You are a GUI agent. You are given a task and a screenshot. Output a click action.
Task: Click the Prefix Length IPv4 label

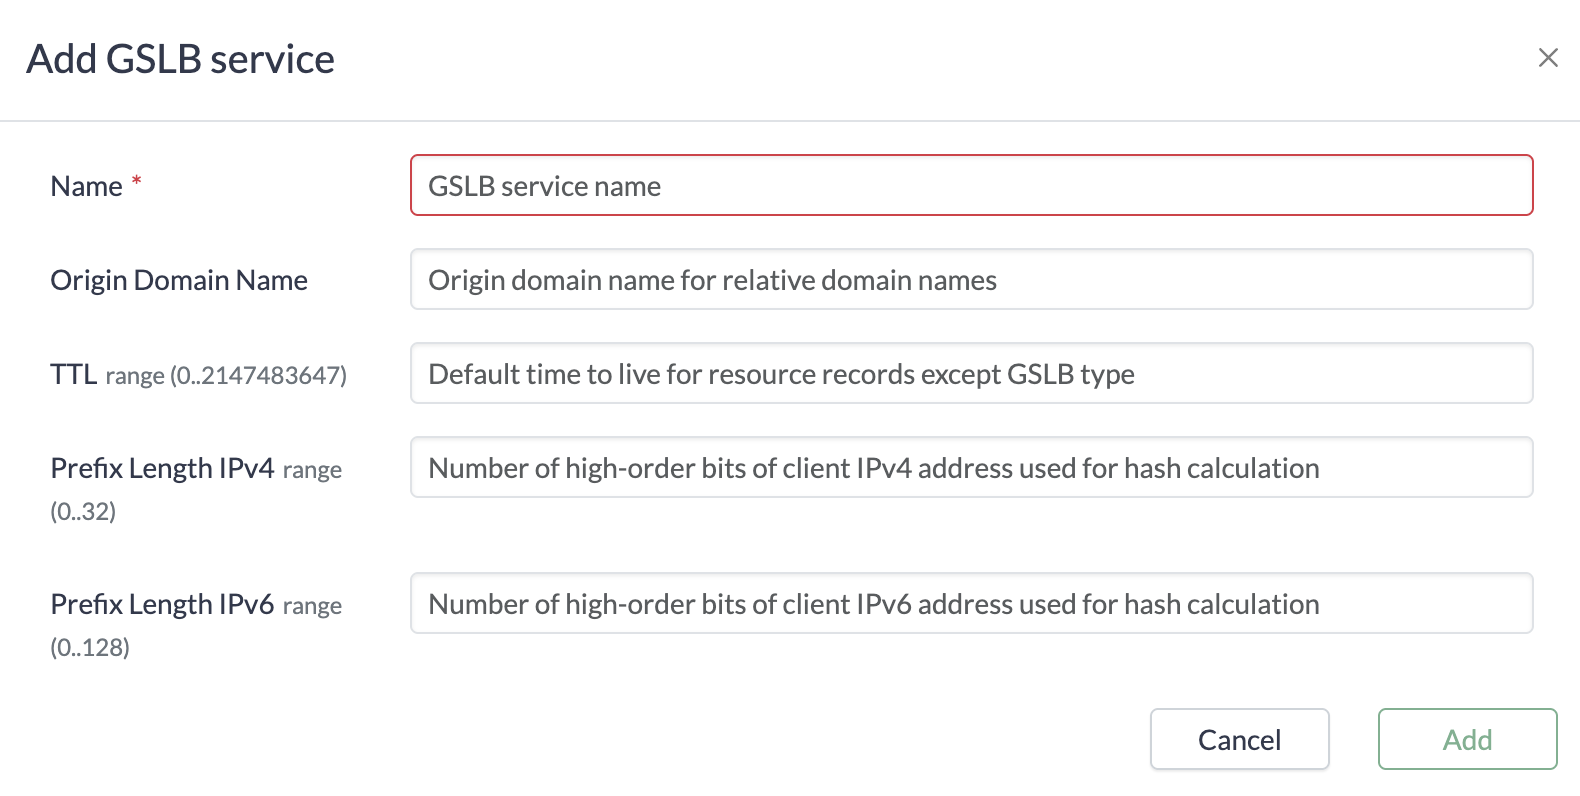pyautogui.click(x=161, y=467)
